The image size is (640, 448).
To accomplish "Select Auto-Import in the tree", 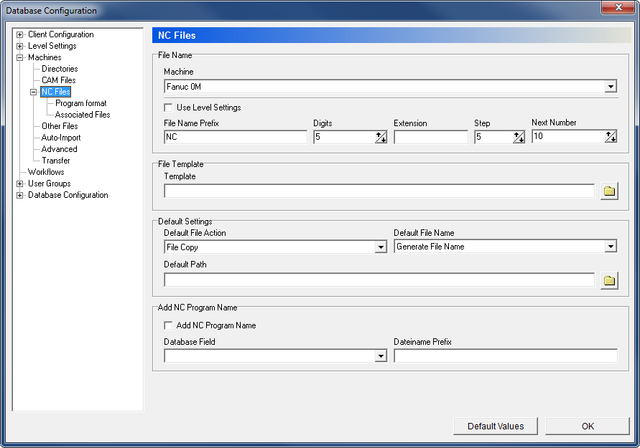I will point(61,138).
